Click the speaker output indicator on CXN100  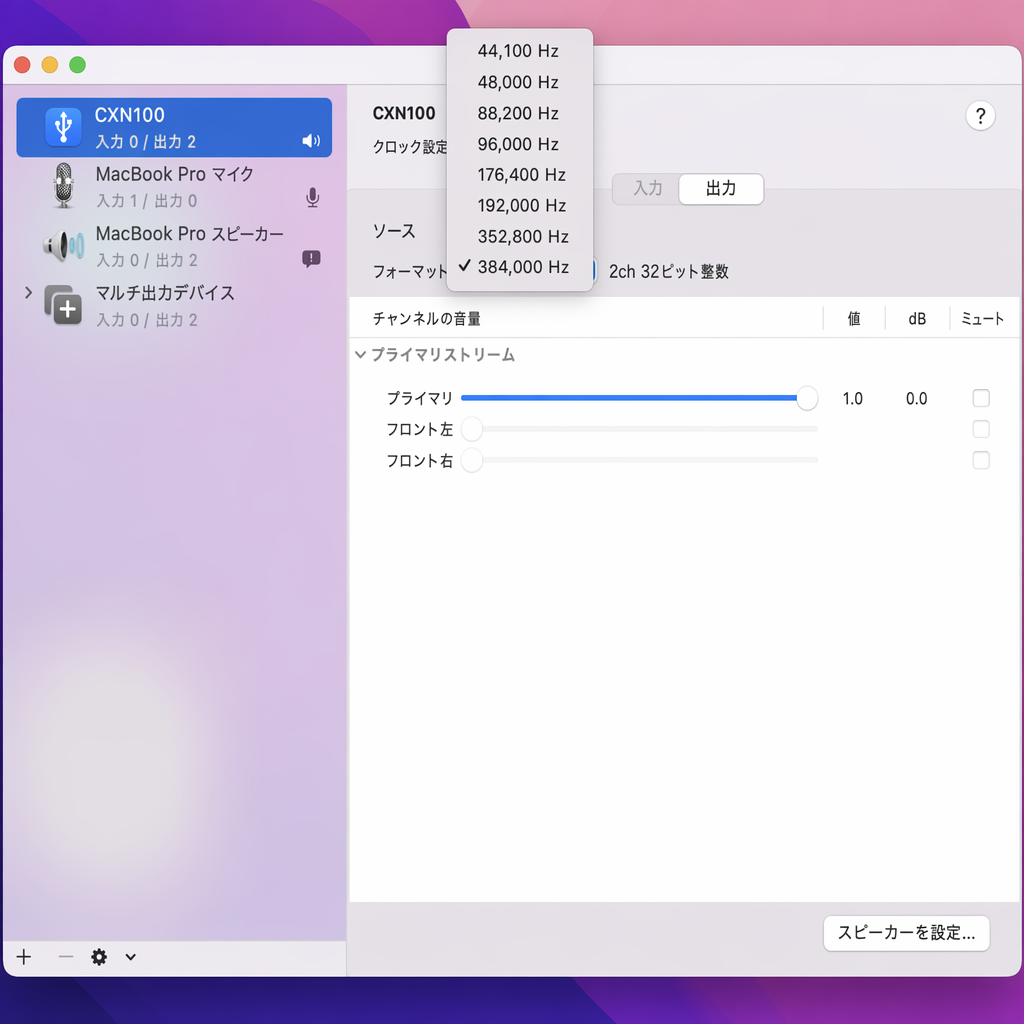click(312, 141)
